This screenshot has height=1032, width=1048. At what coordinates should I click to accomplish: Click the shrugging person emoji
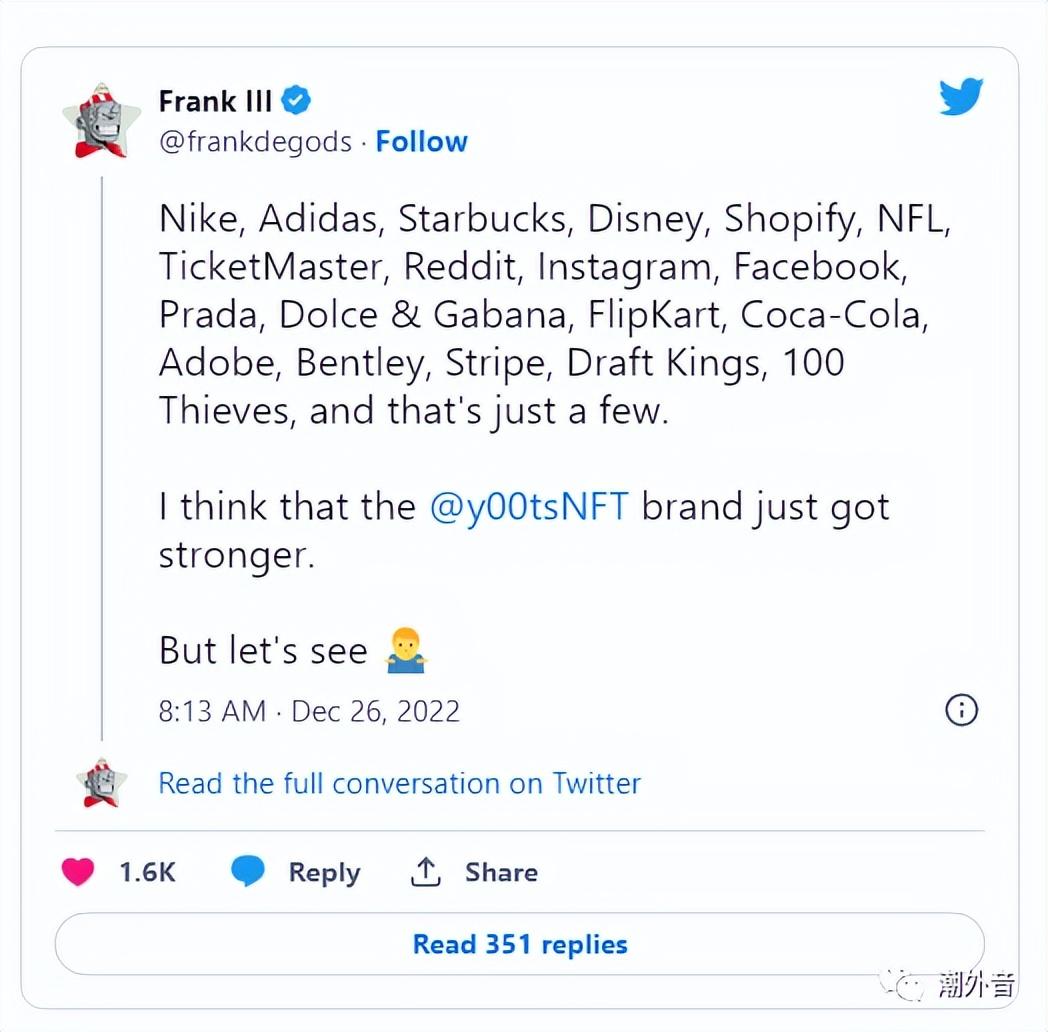point(406,650)
